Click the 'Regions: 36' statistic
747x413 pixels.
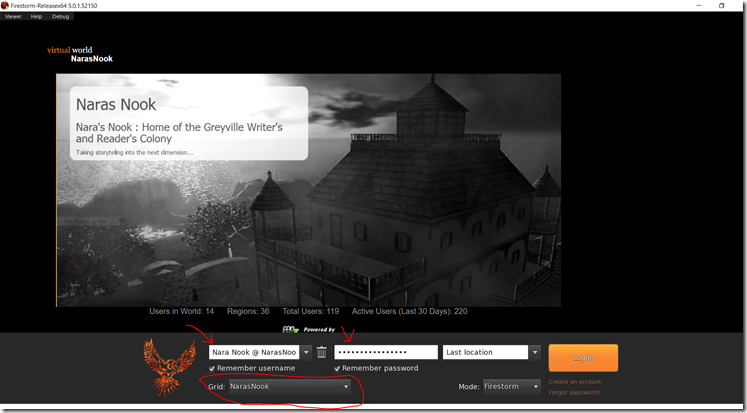pyautogui.click(x=248, y=311)
